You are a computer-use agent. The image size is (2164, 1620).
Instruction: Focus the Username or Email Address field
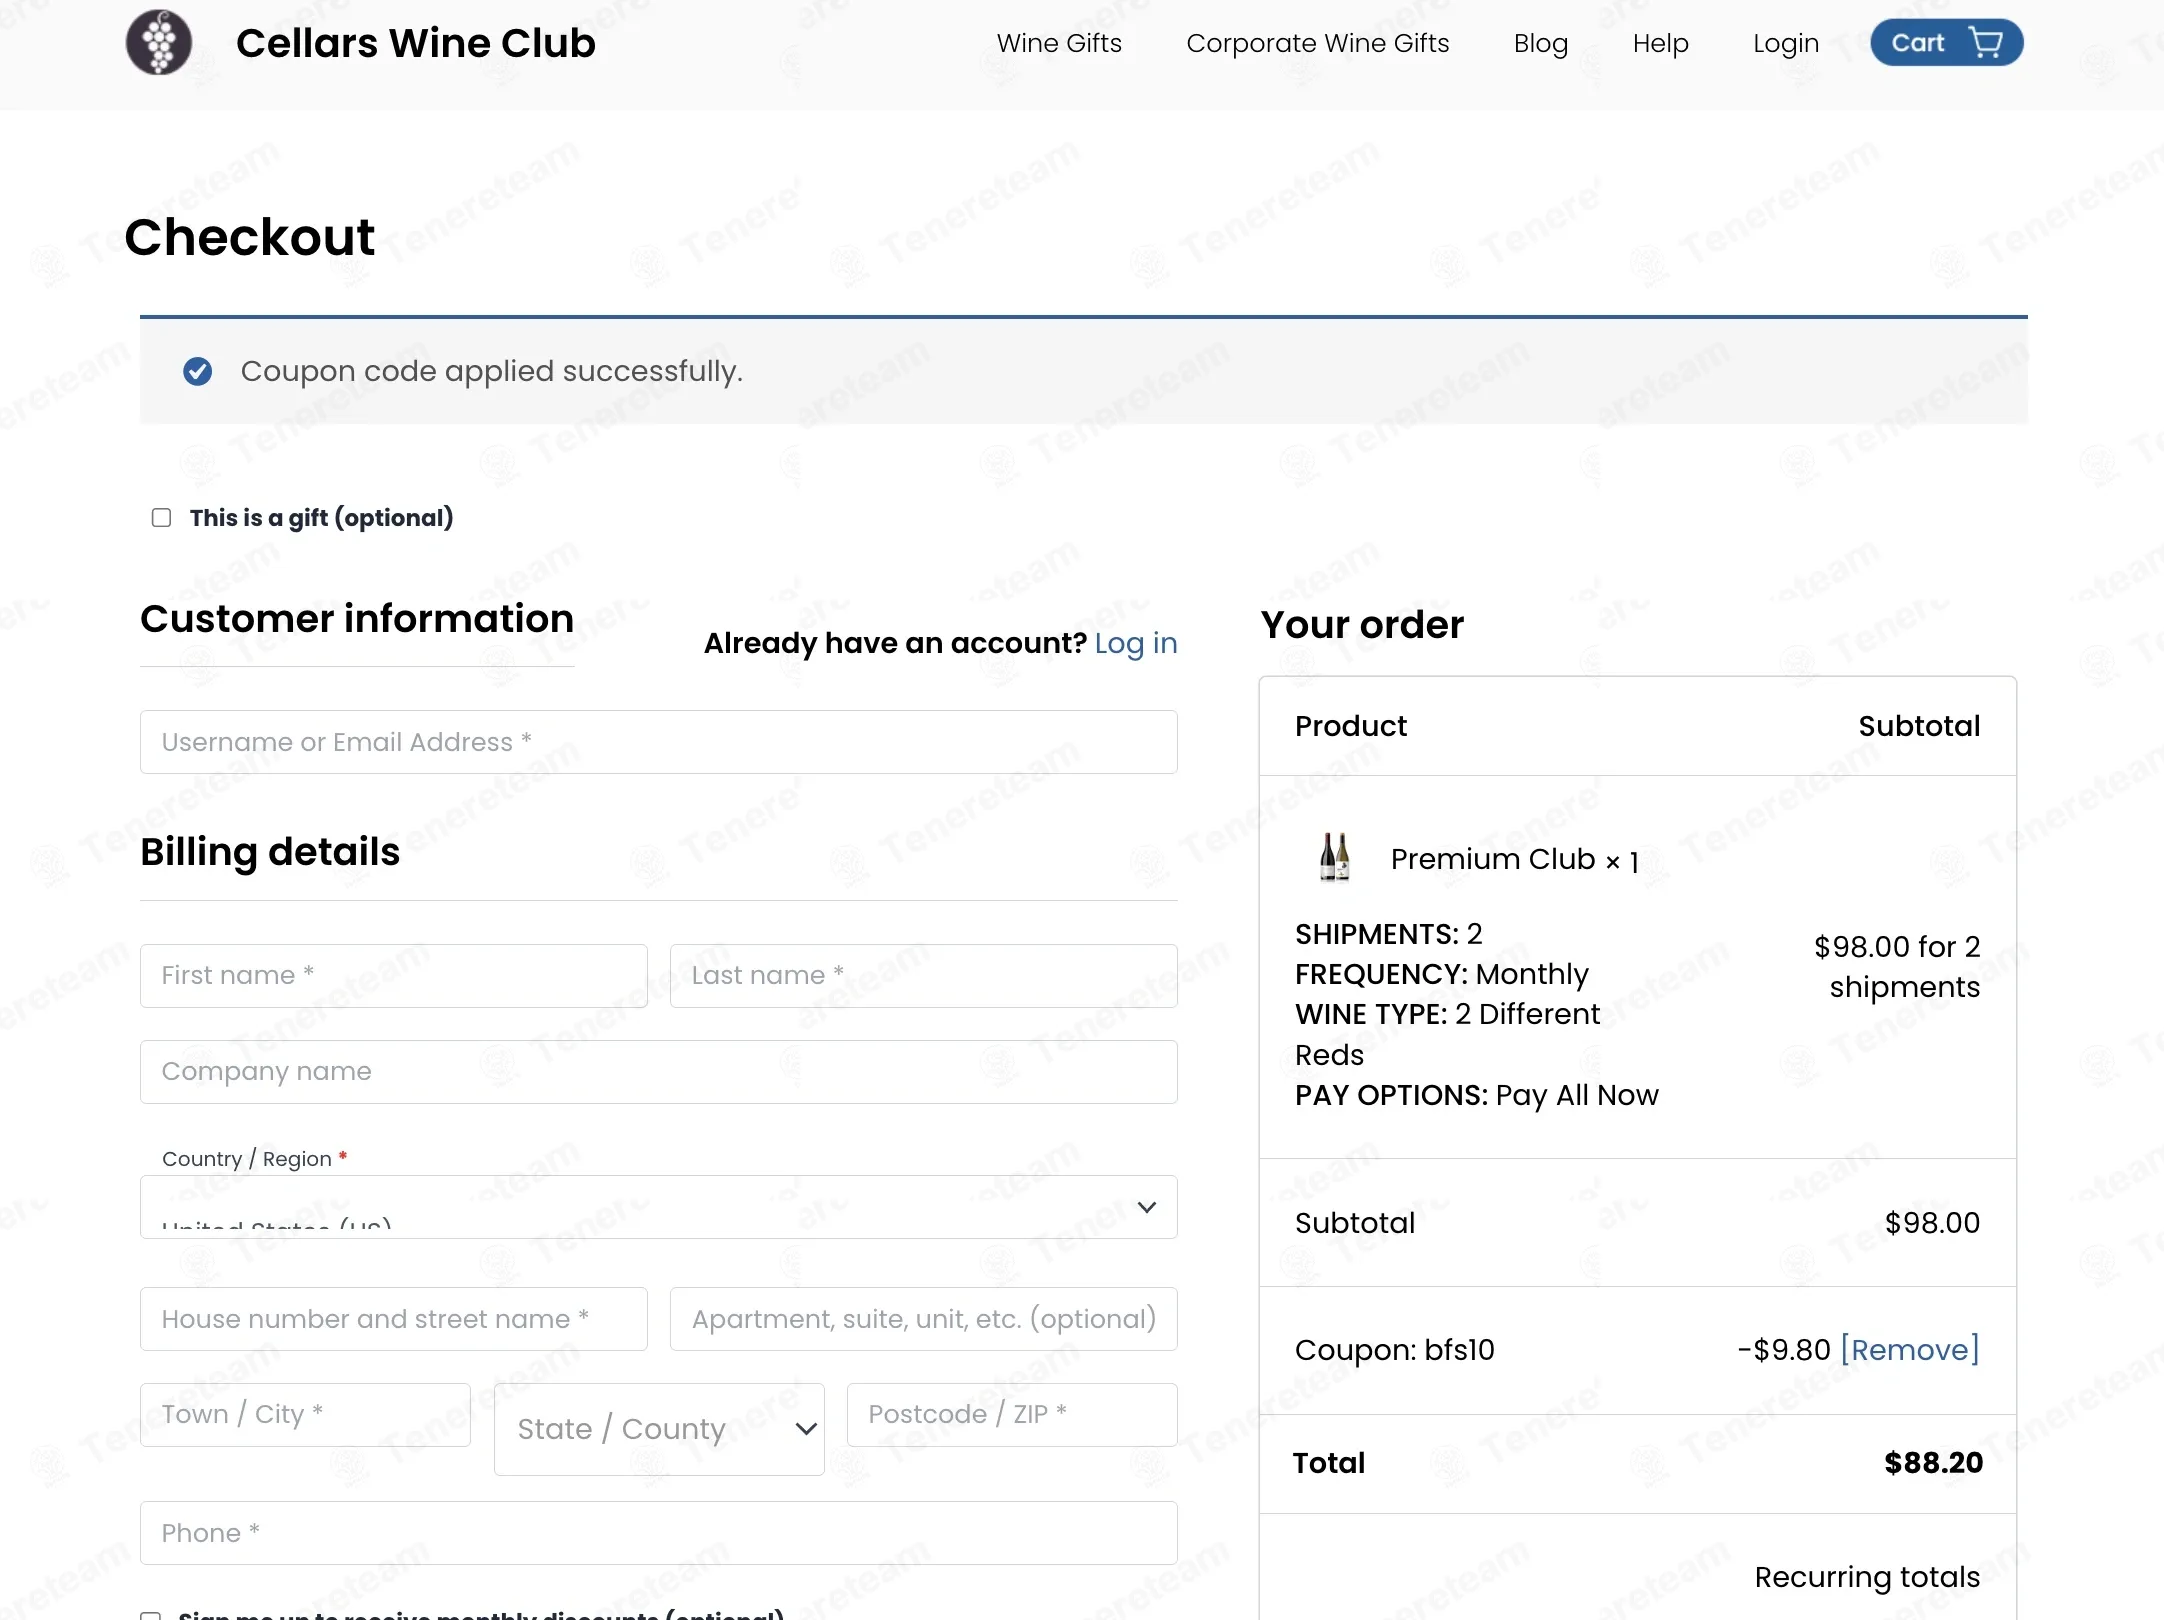point(658,742)
